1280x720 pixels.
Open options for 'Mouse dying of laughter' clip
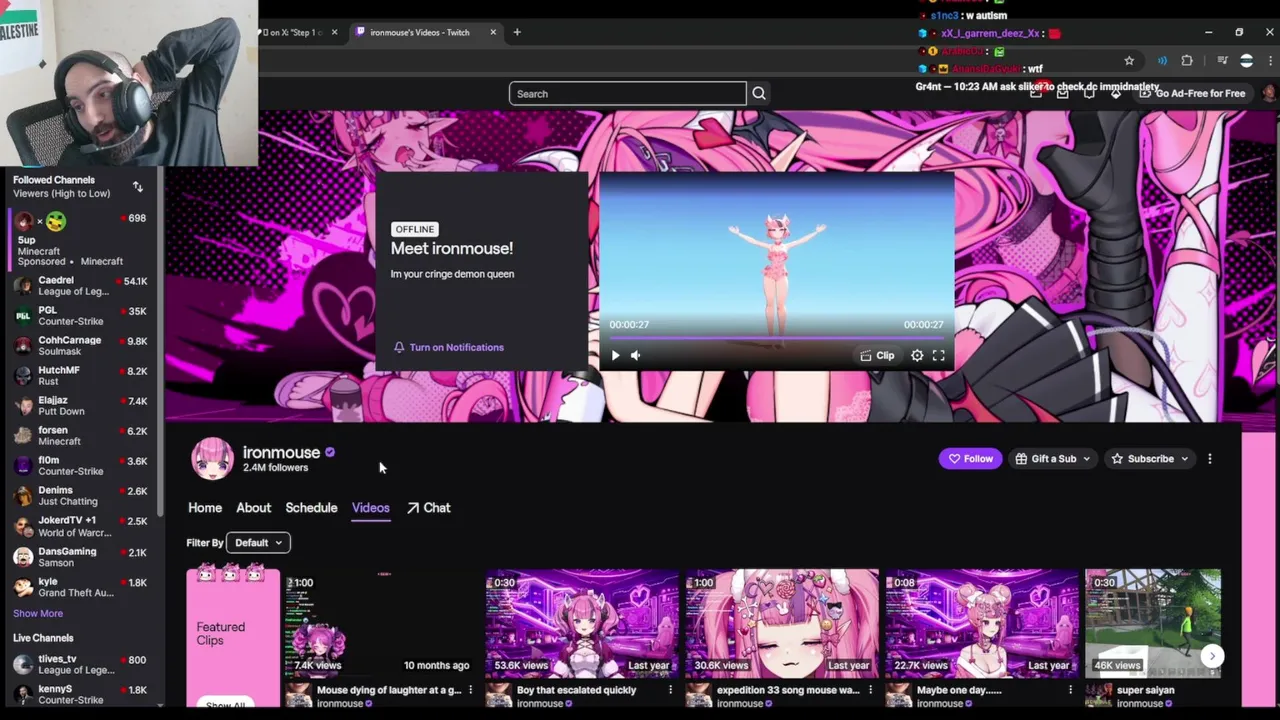click(470, 690)
